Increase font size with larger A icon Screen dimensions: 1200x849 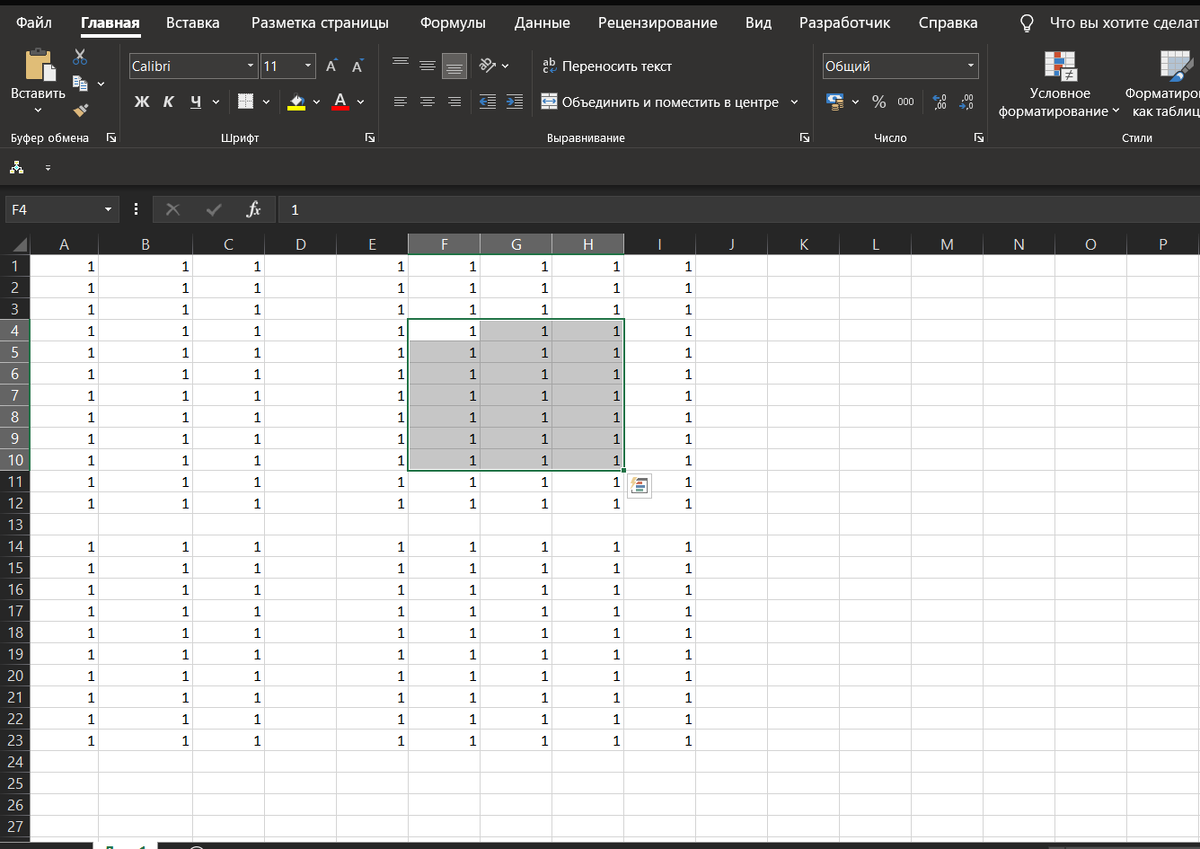point(331,66)
